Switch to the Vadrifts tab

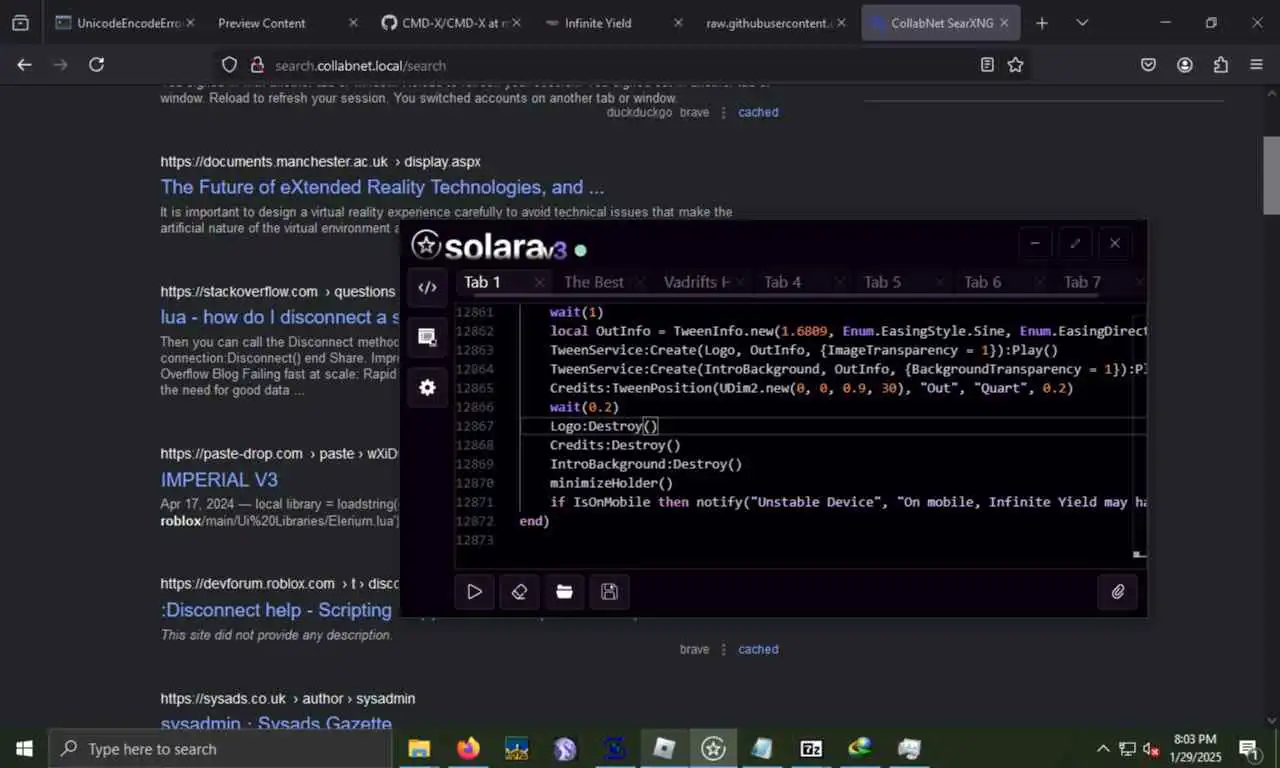(697, 282)
